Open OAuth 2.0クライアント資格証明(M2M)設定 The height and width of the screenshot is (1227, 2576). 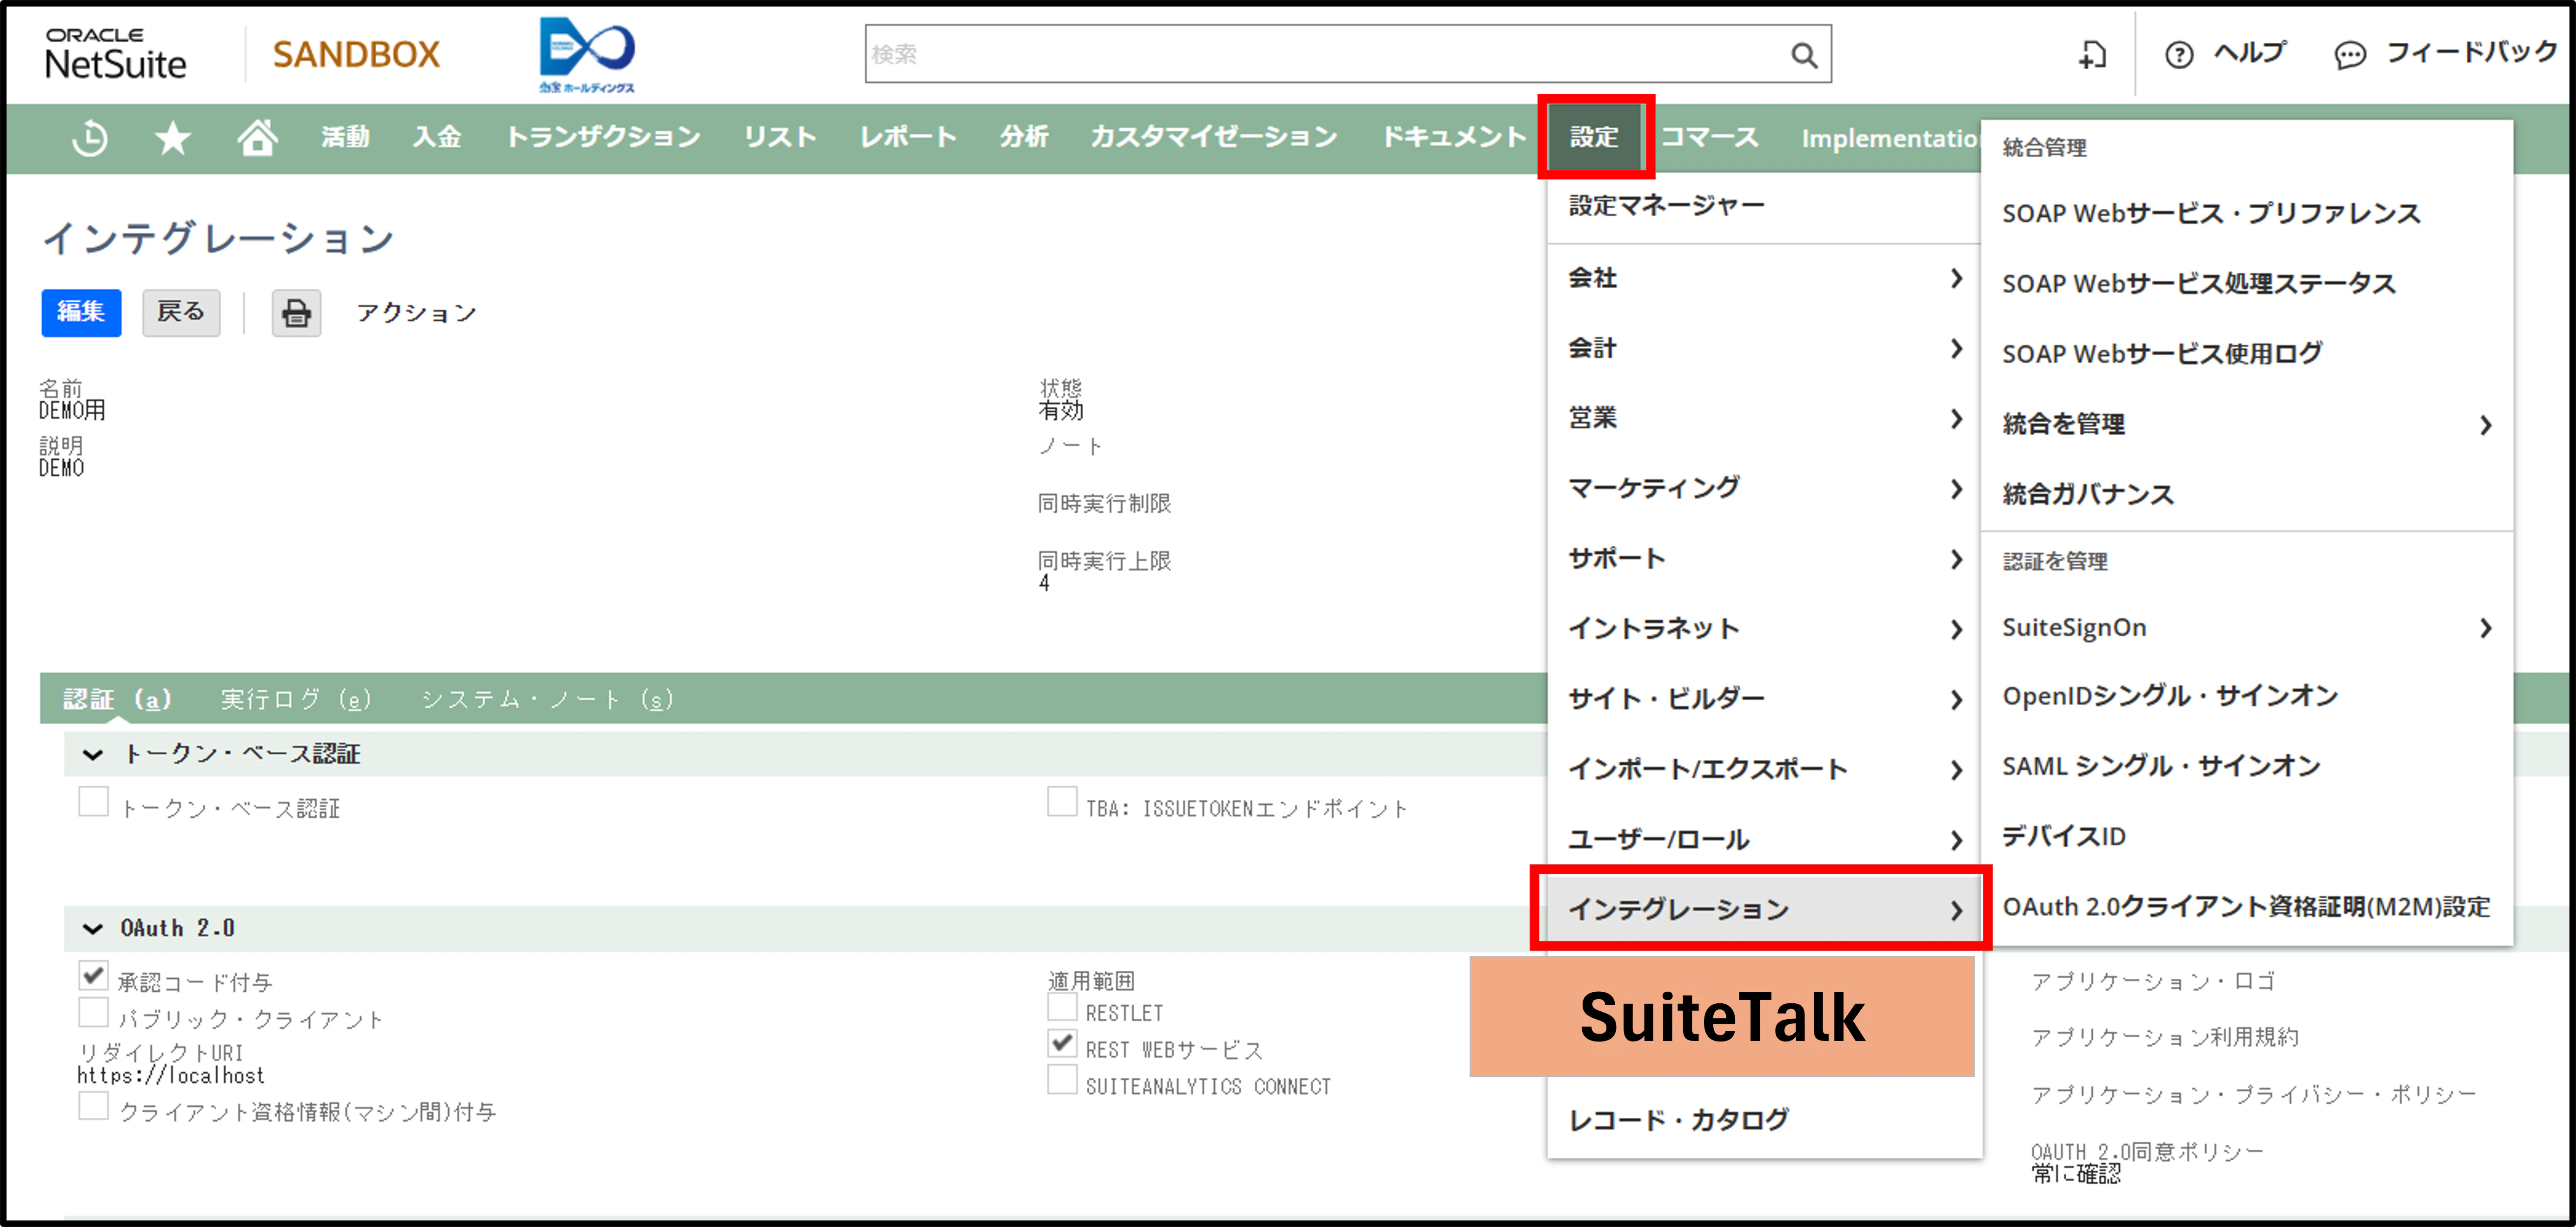tap(2246, 907)
